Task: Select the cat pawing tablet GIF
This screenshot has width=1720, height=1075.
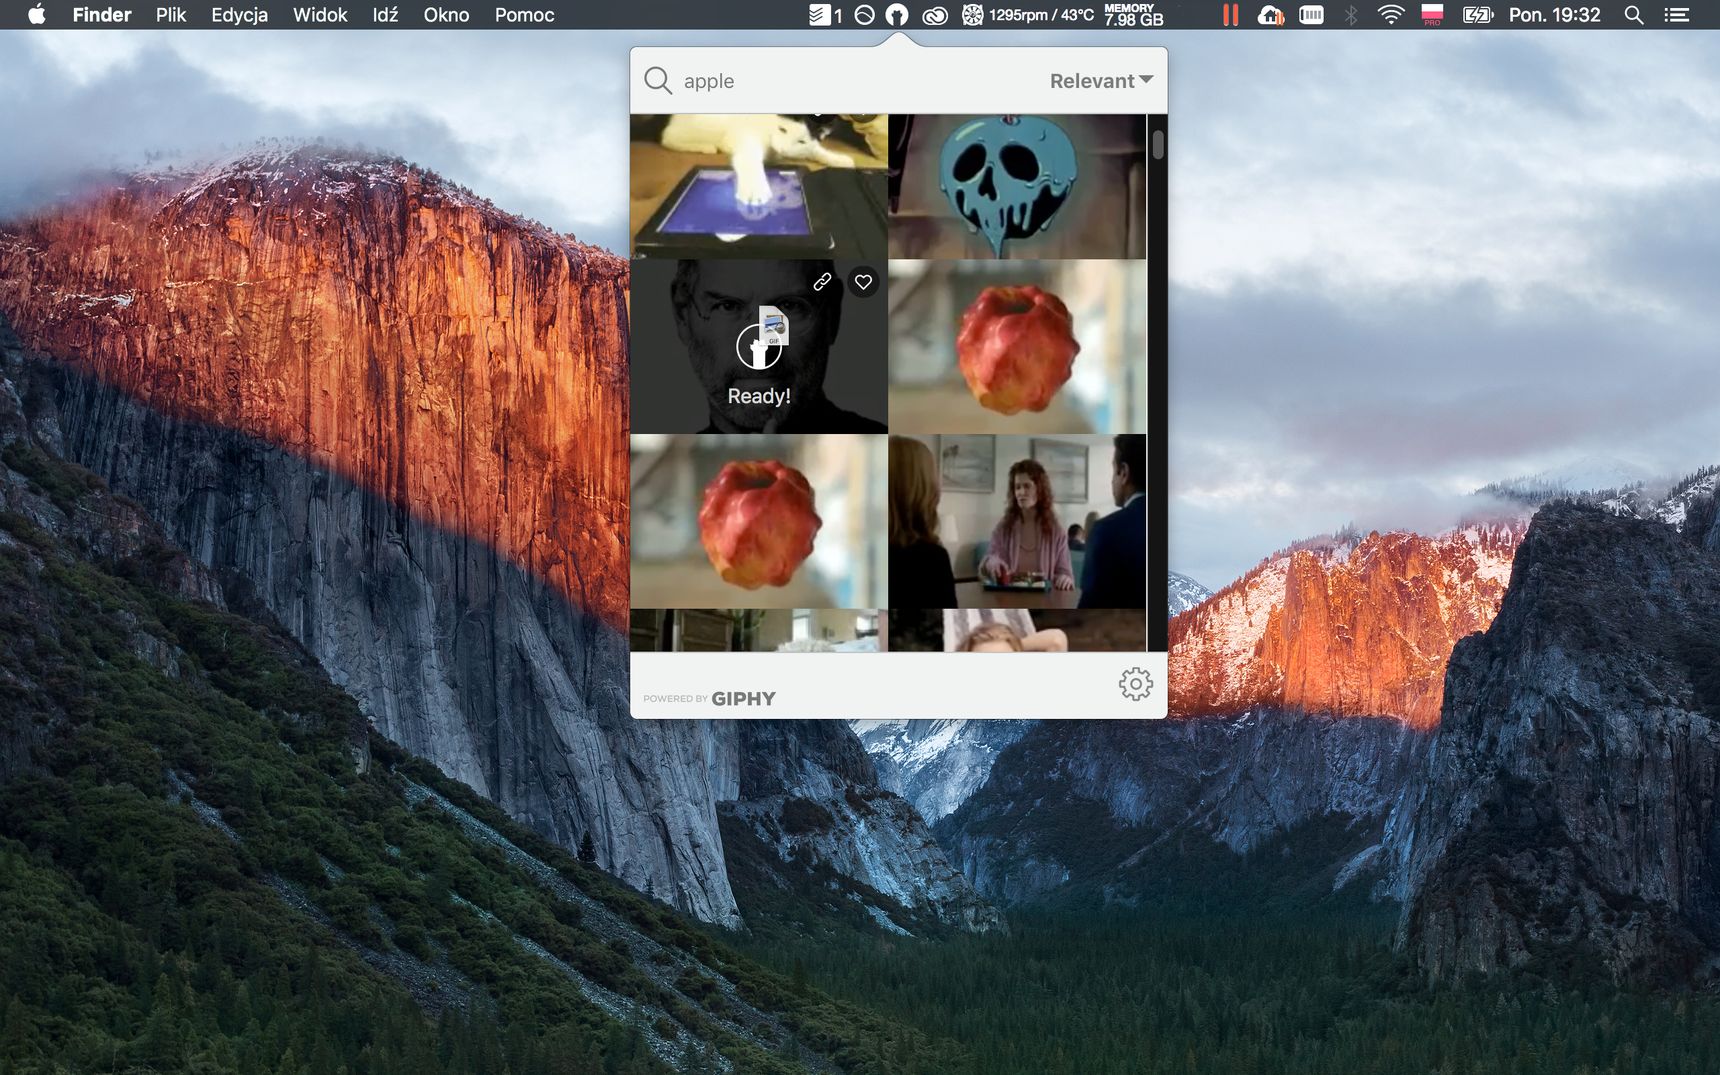Action: tap(759, 186)
